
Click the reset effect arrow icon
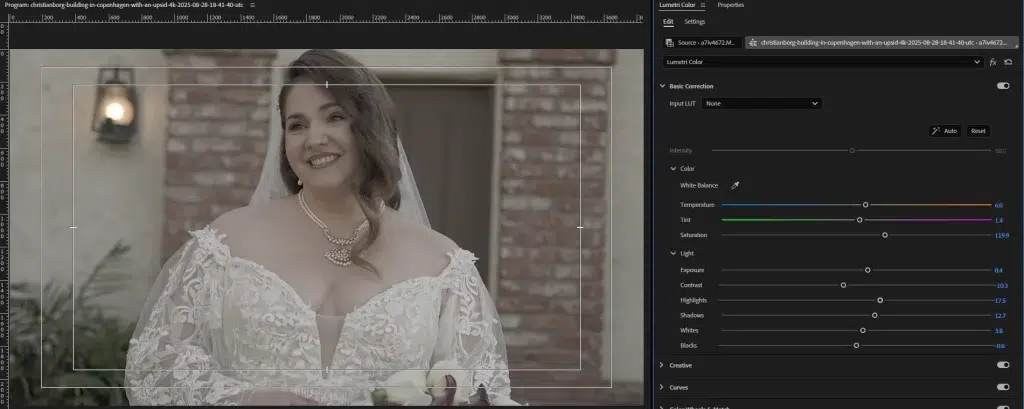[x=1008, y=62]
